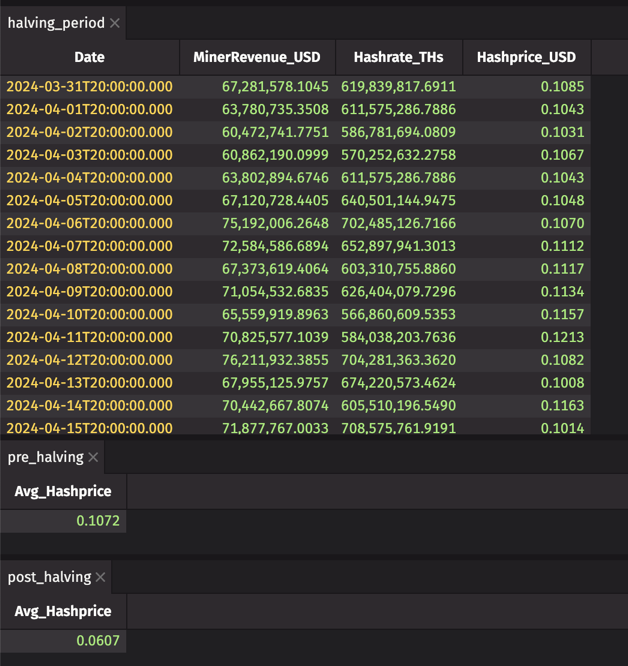Click Avg_Hashprice header in post_halving table
Viewport: 628px width, 666px height.
[63, 611]
